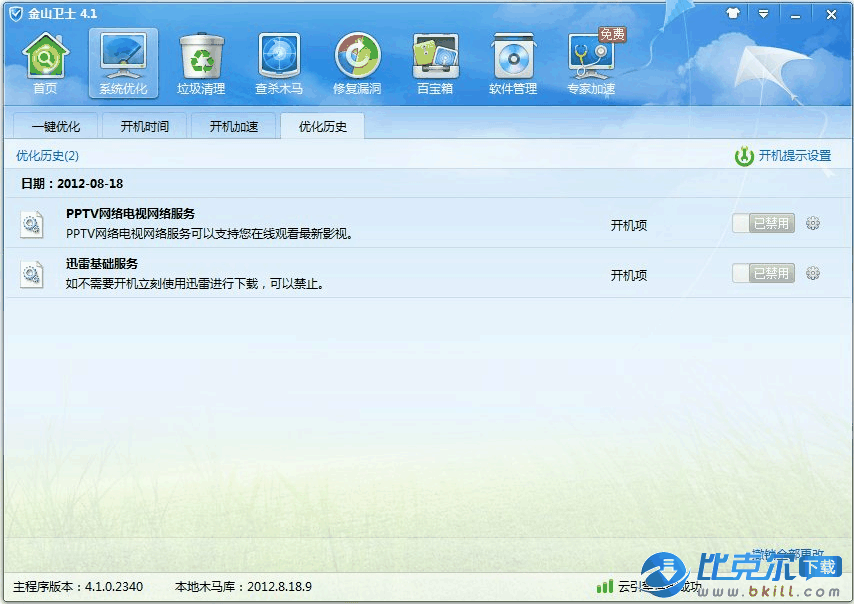Open 专家加速 expert acceleration

coord(591,63)
